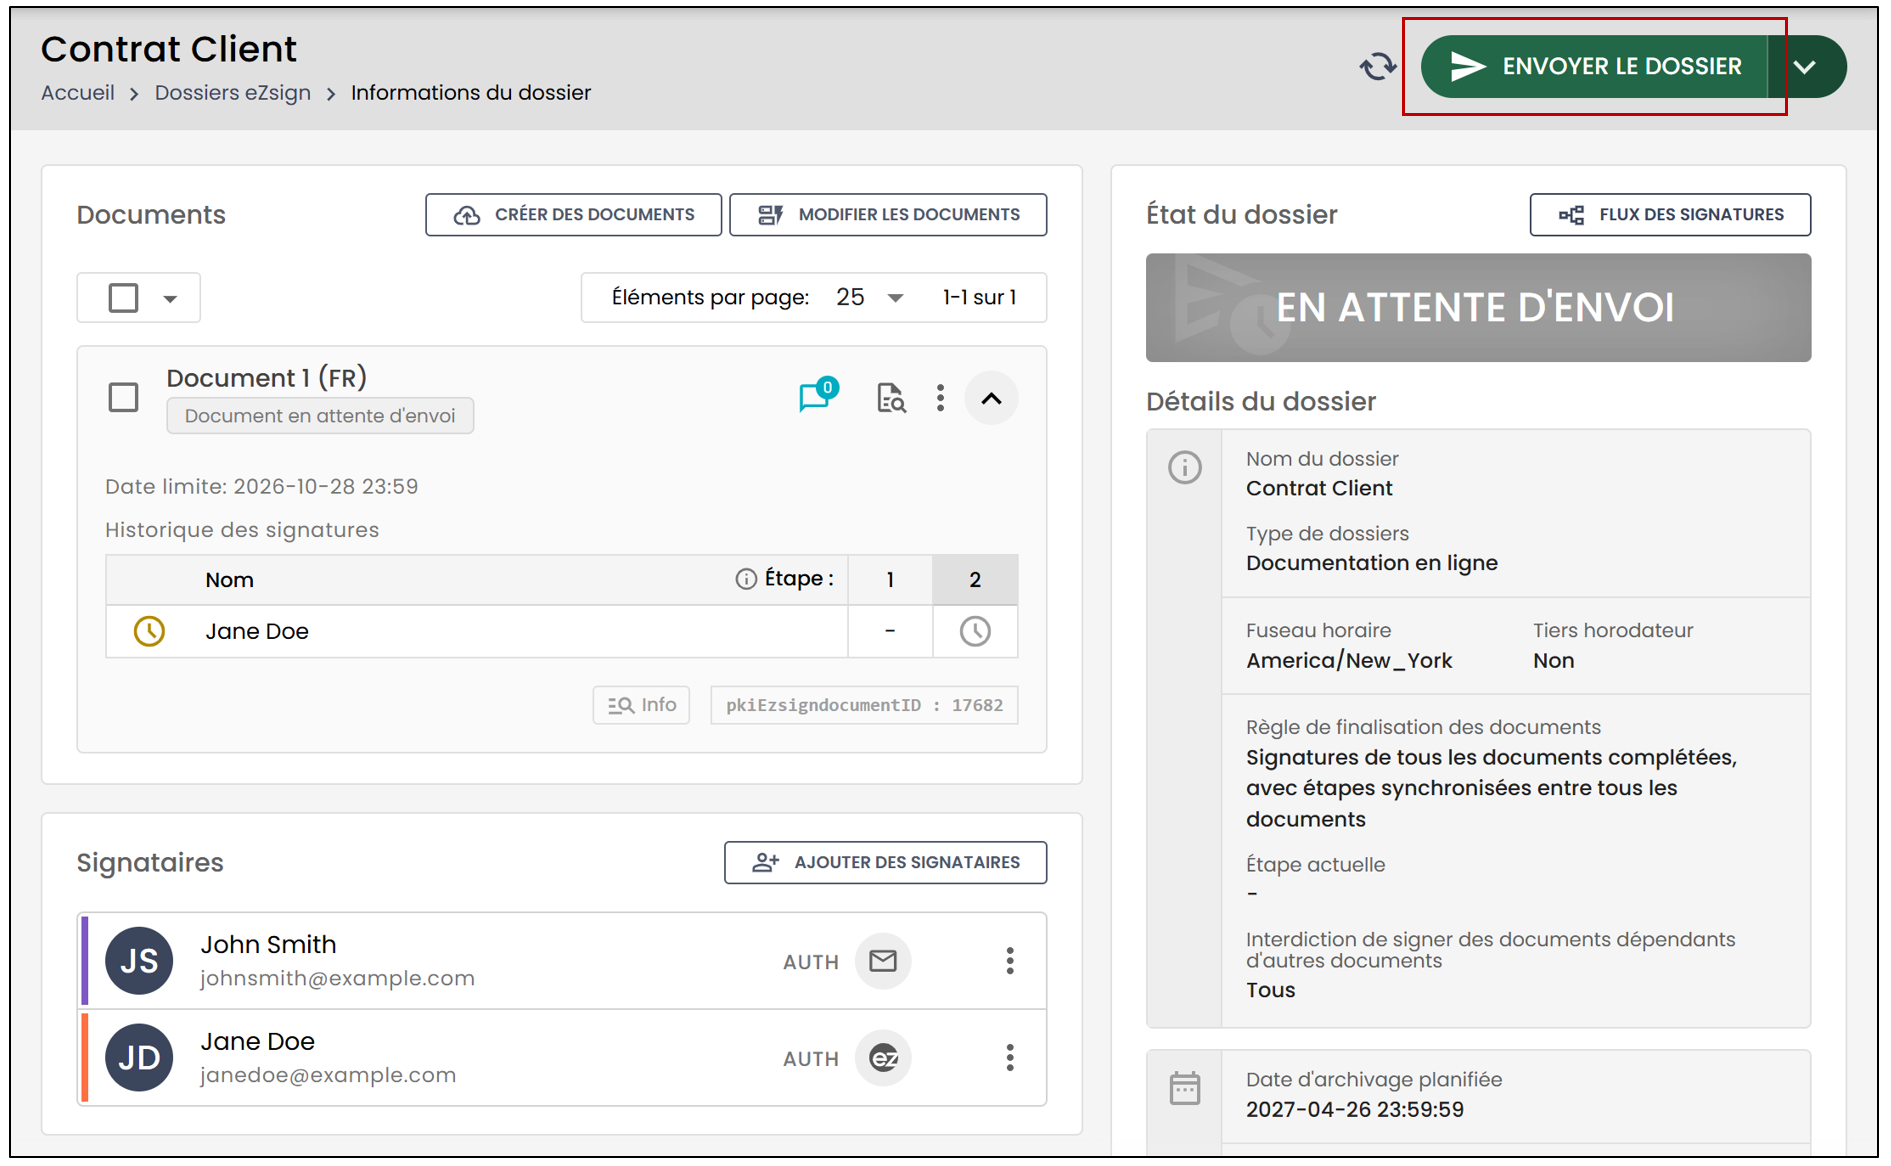Open Jane Doe's three-dot menu
Image resolution: width=1891 pixels, height=1166 pixels.
pos(1010,1058)
